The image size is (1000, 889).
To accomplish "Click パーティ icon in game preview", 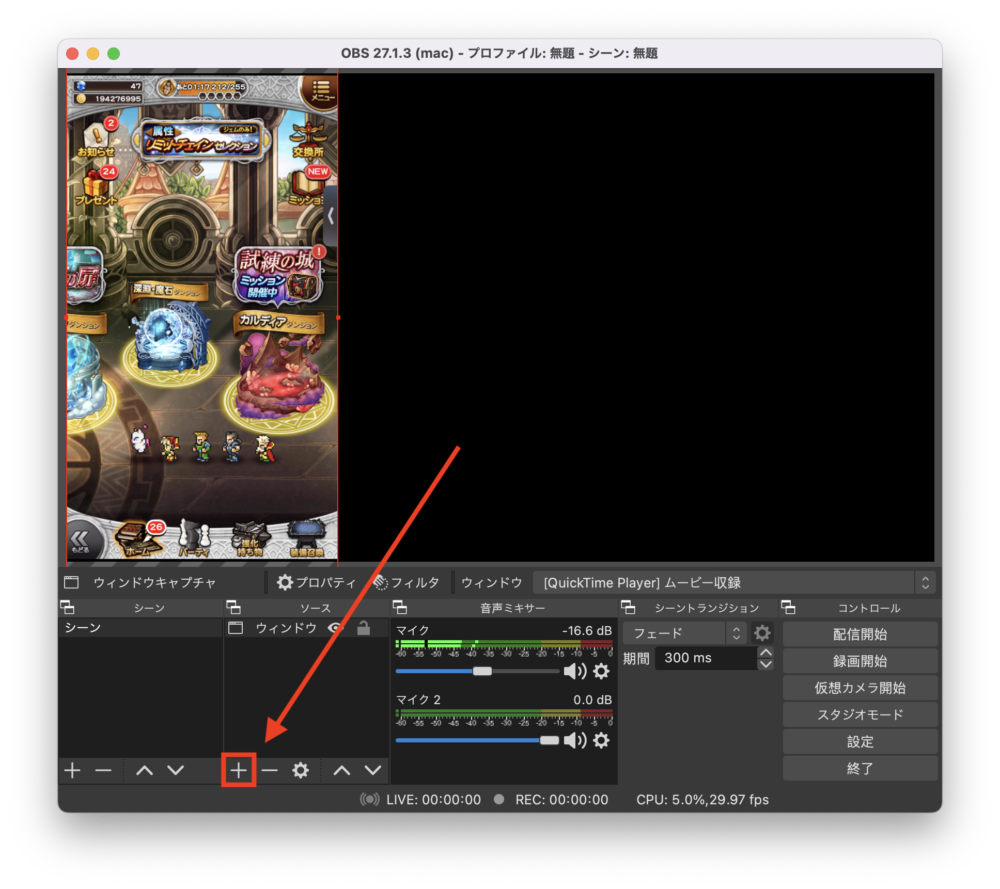I will coord(194,538).
